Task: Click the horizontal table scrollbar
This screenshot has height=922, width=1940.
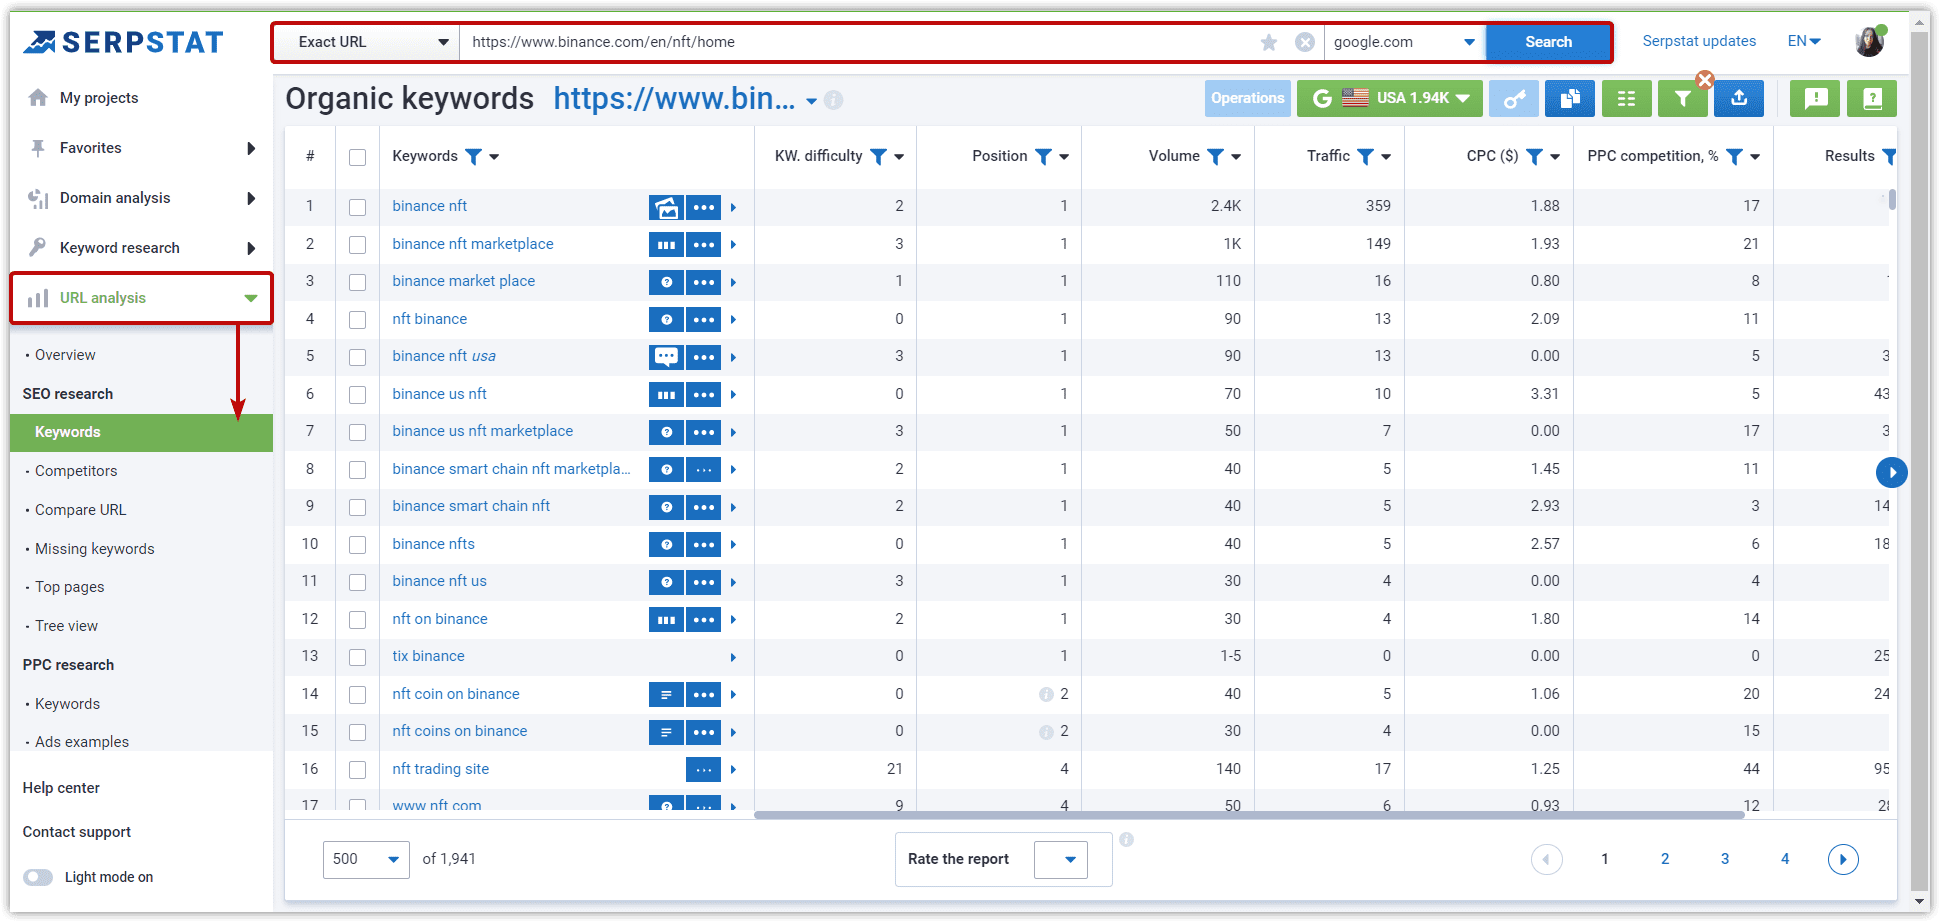Action: [x=1248, y=815]
